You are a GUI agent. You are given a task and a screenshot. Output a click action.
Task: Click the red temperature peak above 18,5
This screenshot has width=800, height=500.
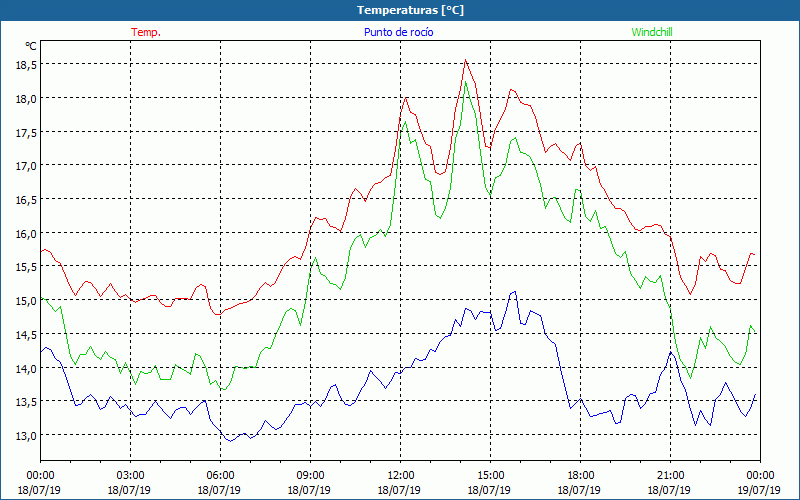tap(465, 60)
